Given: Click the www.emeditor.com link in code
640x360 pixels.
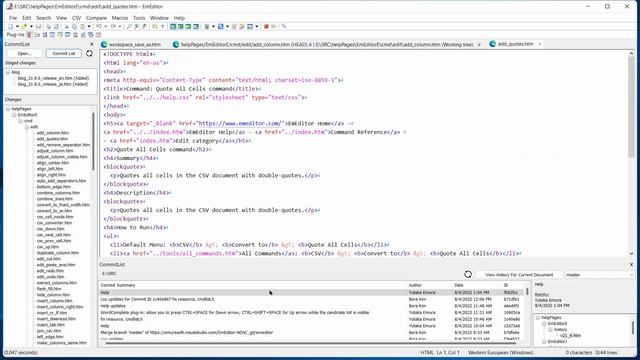Looking at the screenshot, I should (x=240, y=123).
